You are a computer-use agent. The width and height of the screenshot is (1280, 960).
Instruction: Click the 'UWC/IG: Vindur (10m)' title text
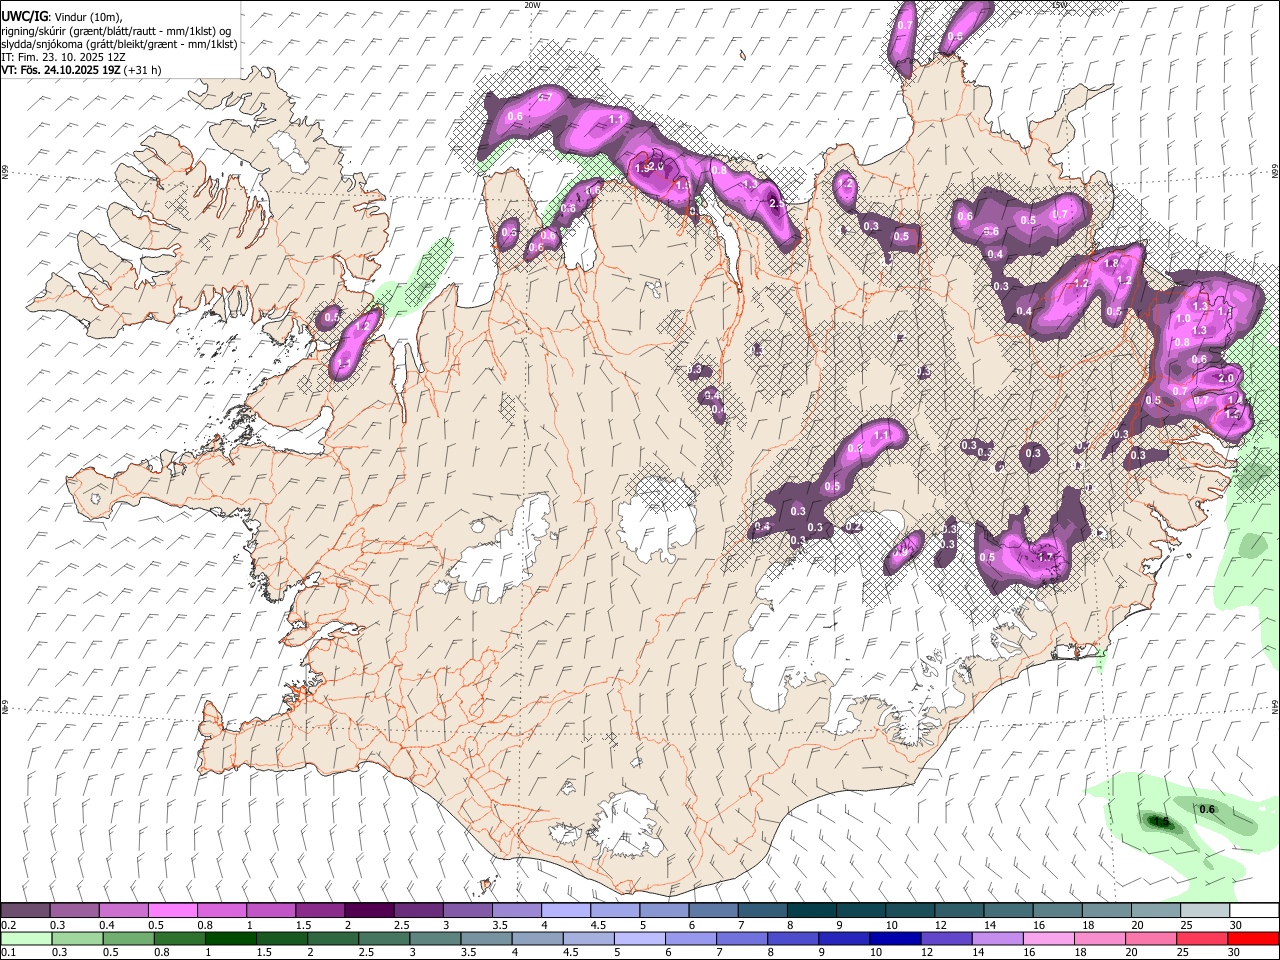61,17
